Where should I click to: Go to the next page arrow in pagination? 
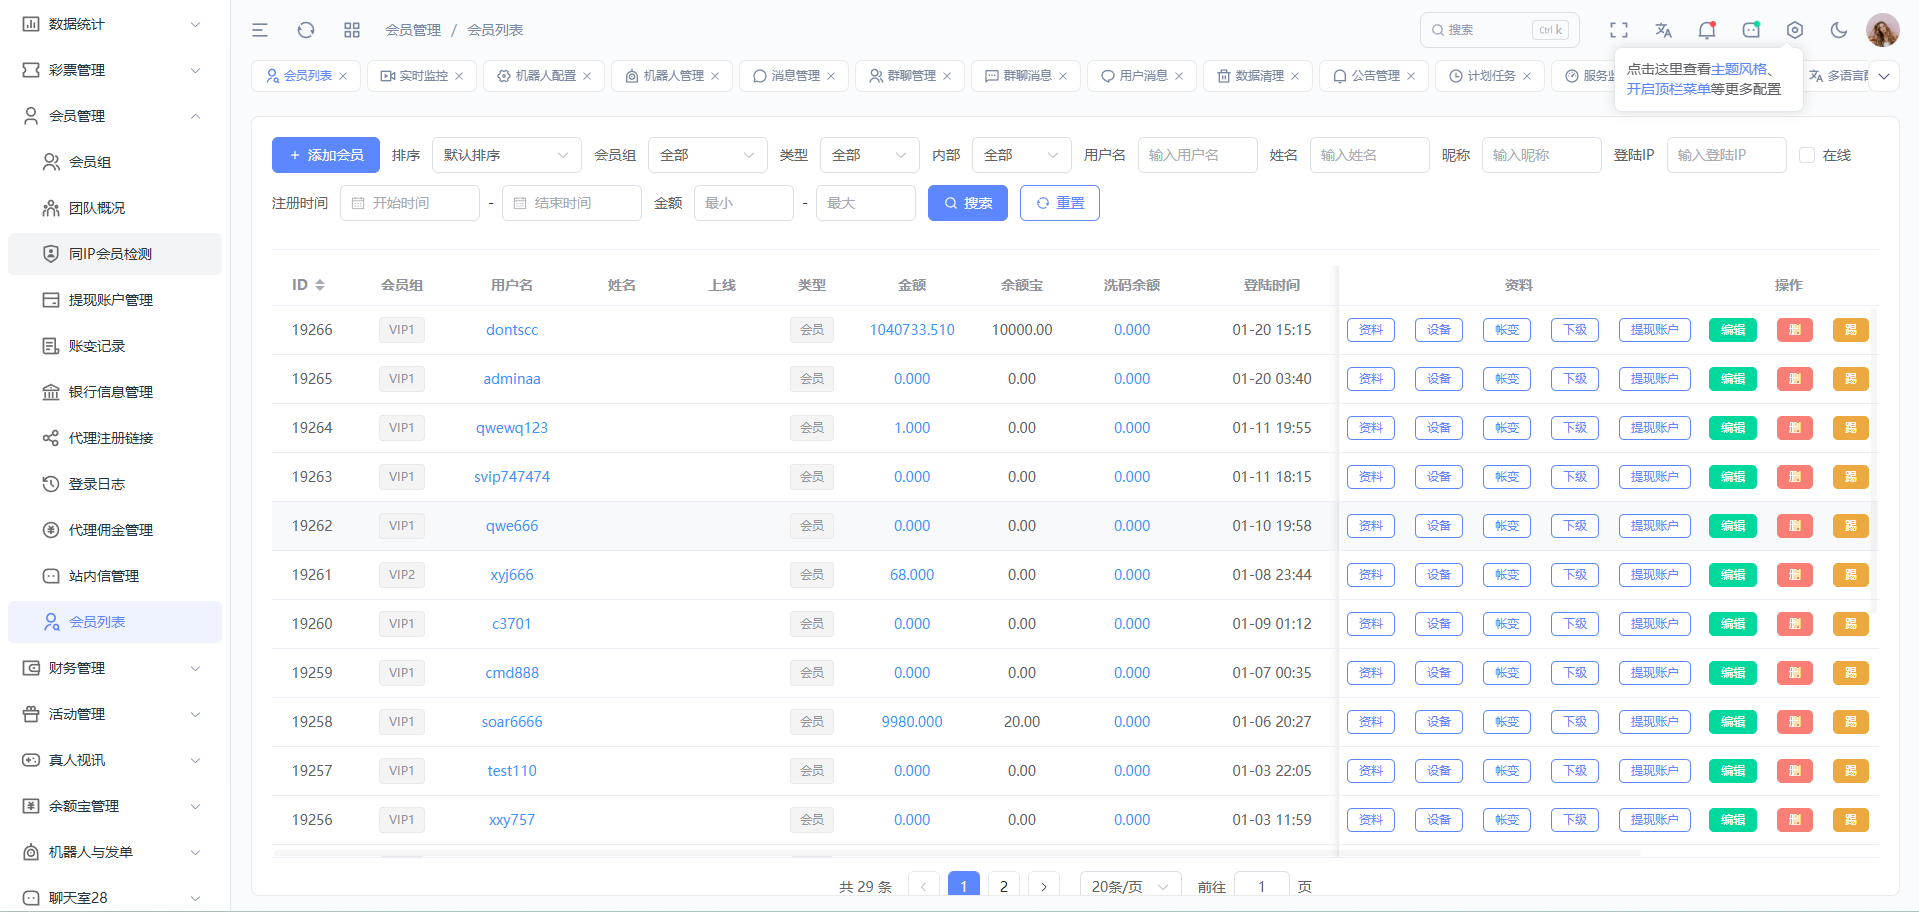1044,886
